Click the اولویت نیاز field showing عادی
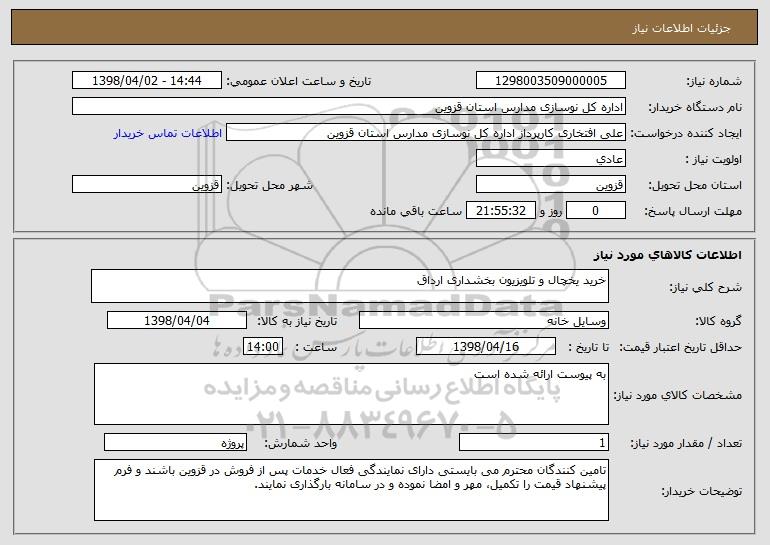Screen dimensions: 770x545 [x=550, y=158]
